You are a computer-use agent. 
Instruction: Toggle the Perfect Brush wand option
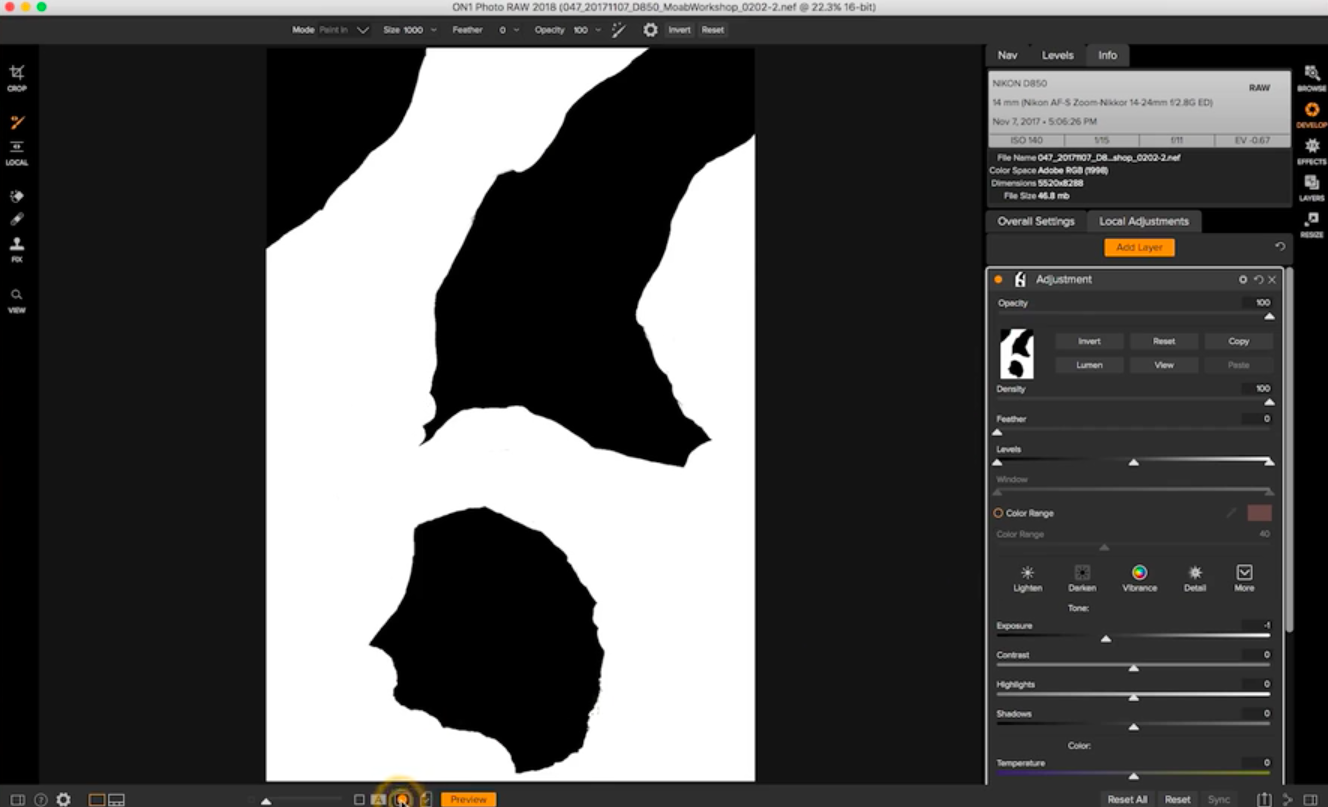click(x=619, y=30)
